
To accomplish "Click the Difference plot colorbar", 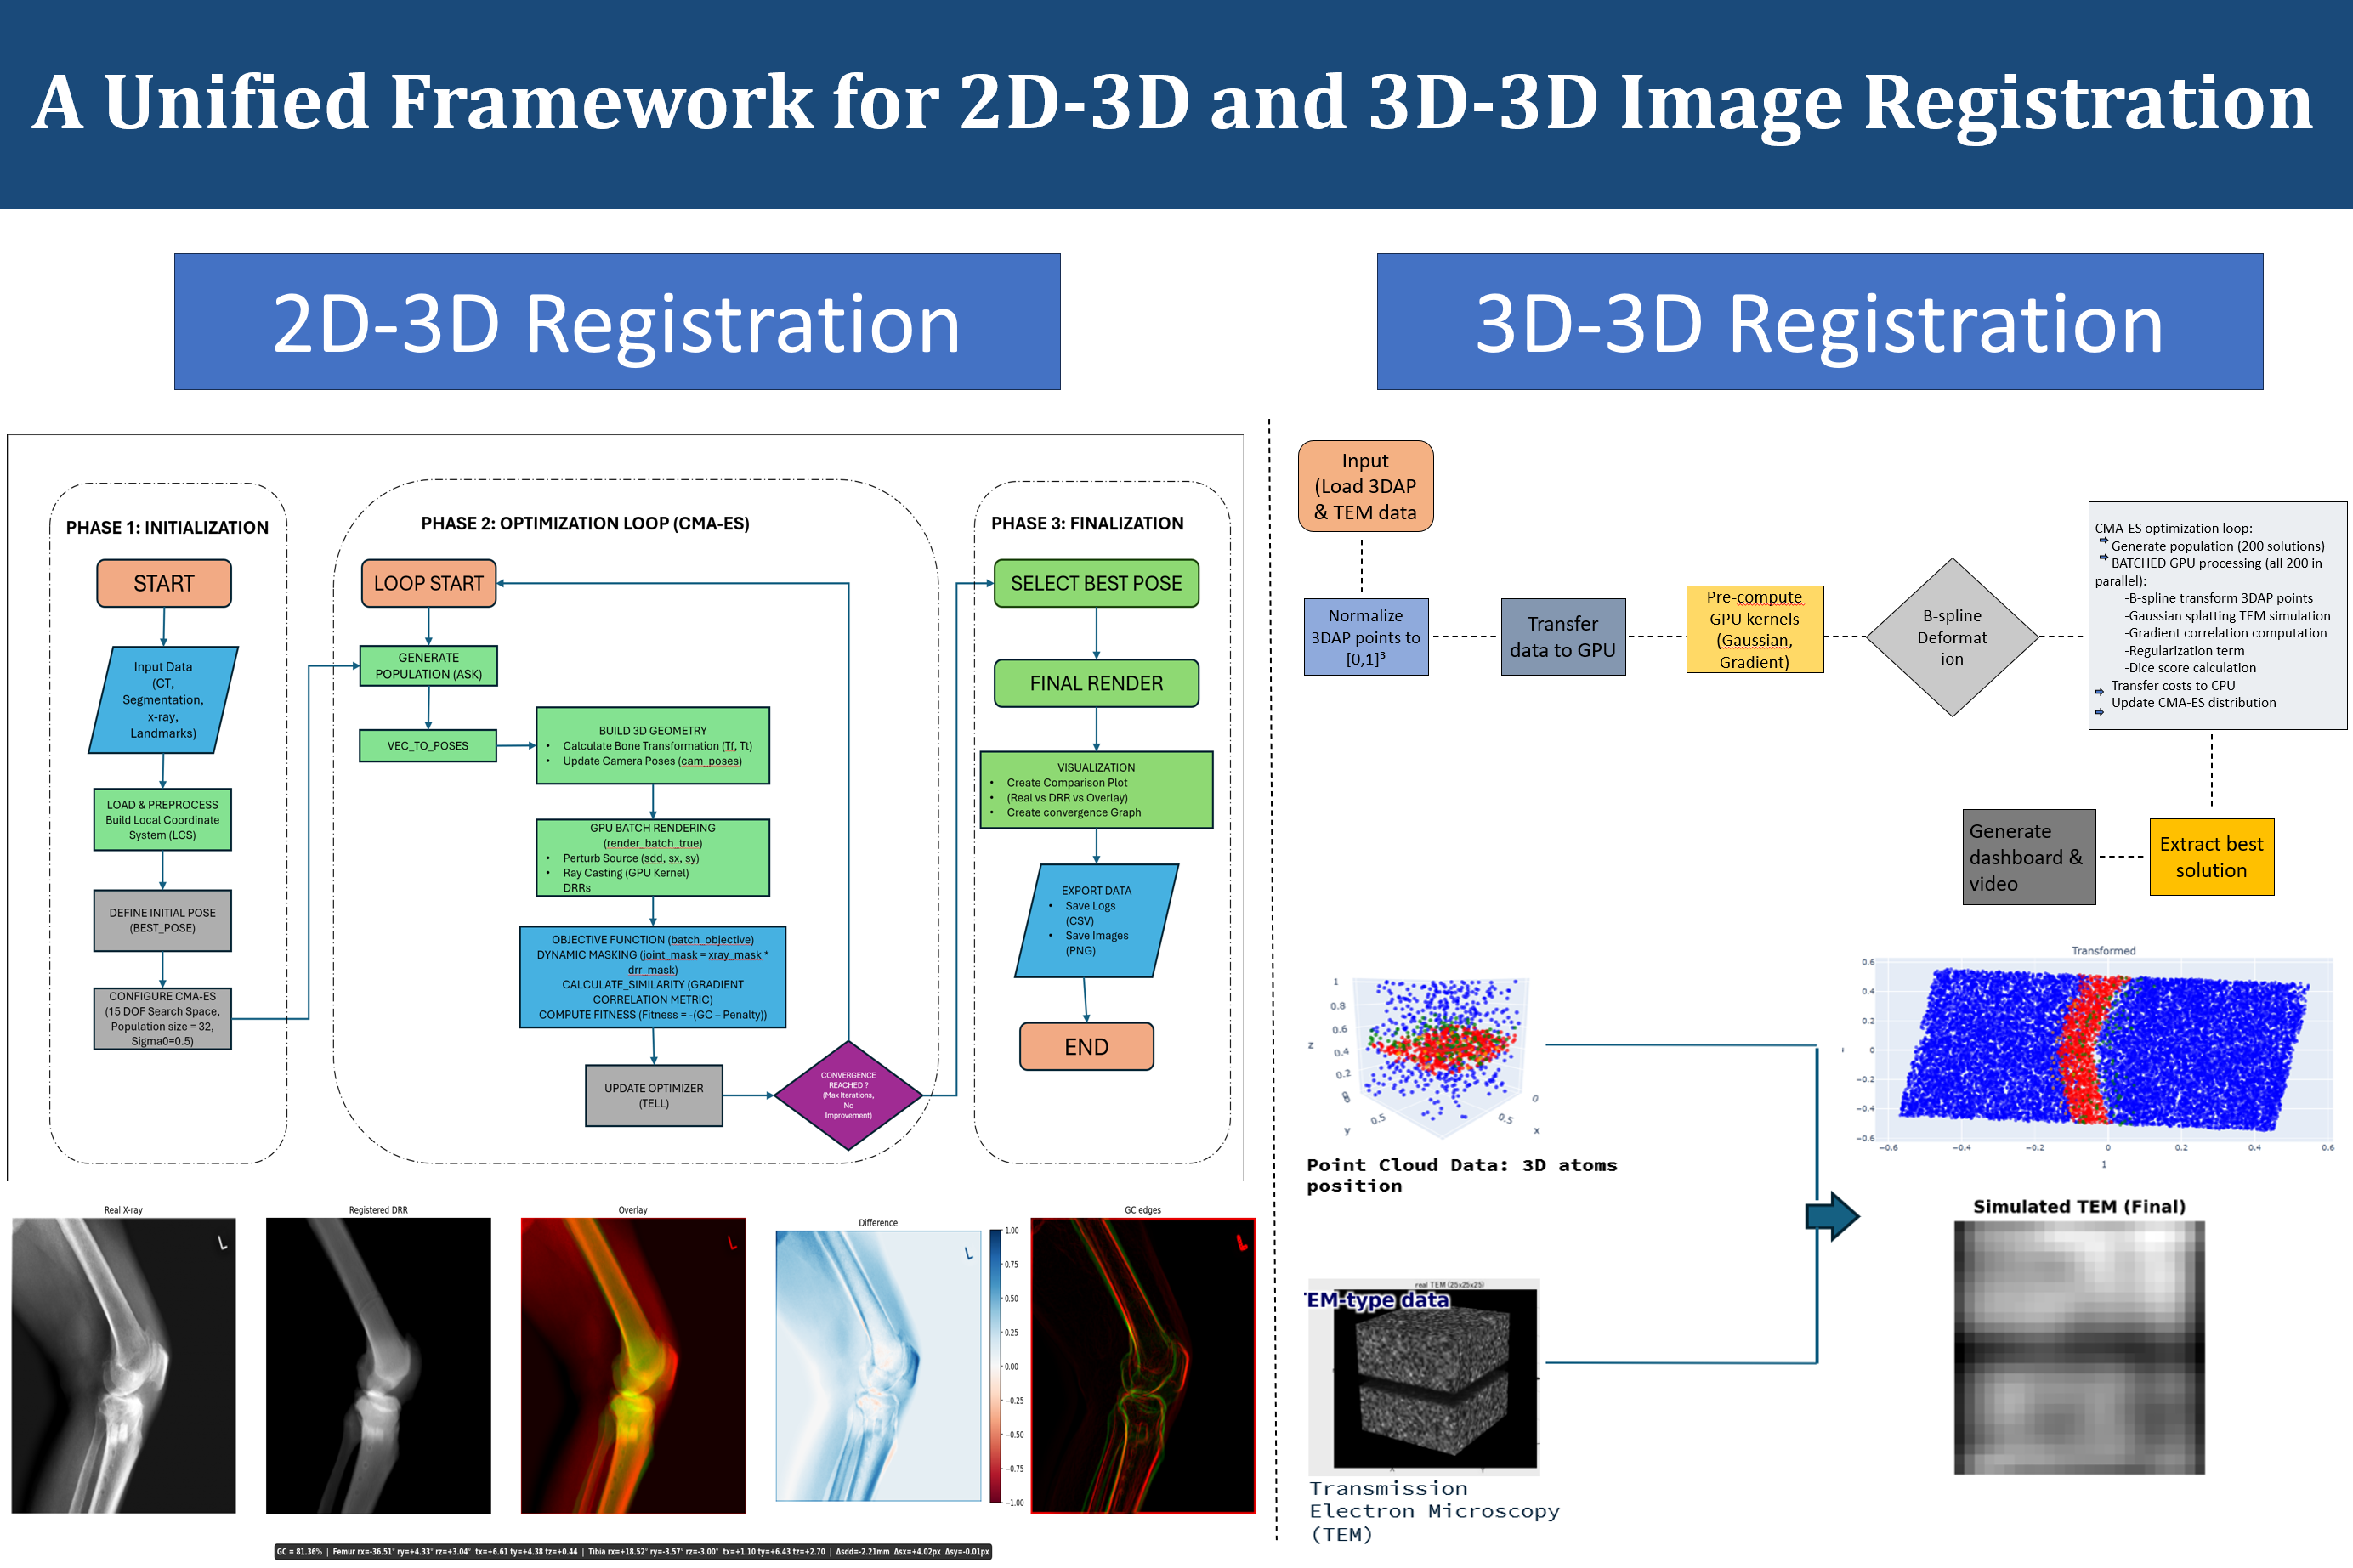I will tap(996, 1365).
